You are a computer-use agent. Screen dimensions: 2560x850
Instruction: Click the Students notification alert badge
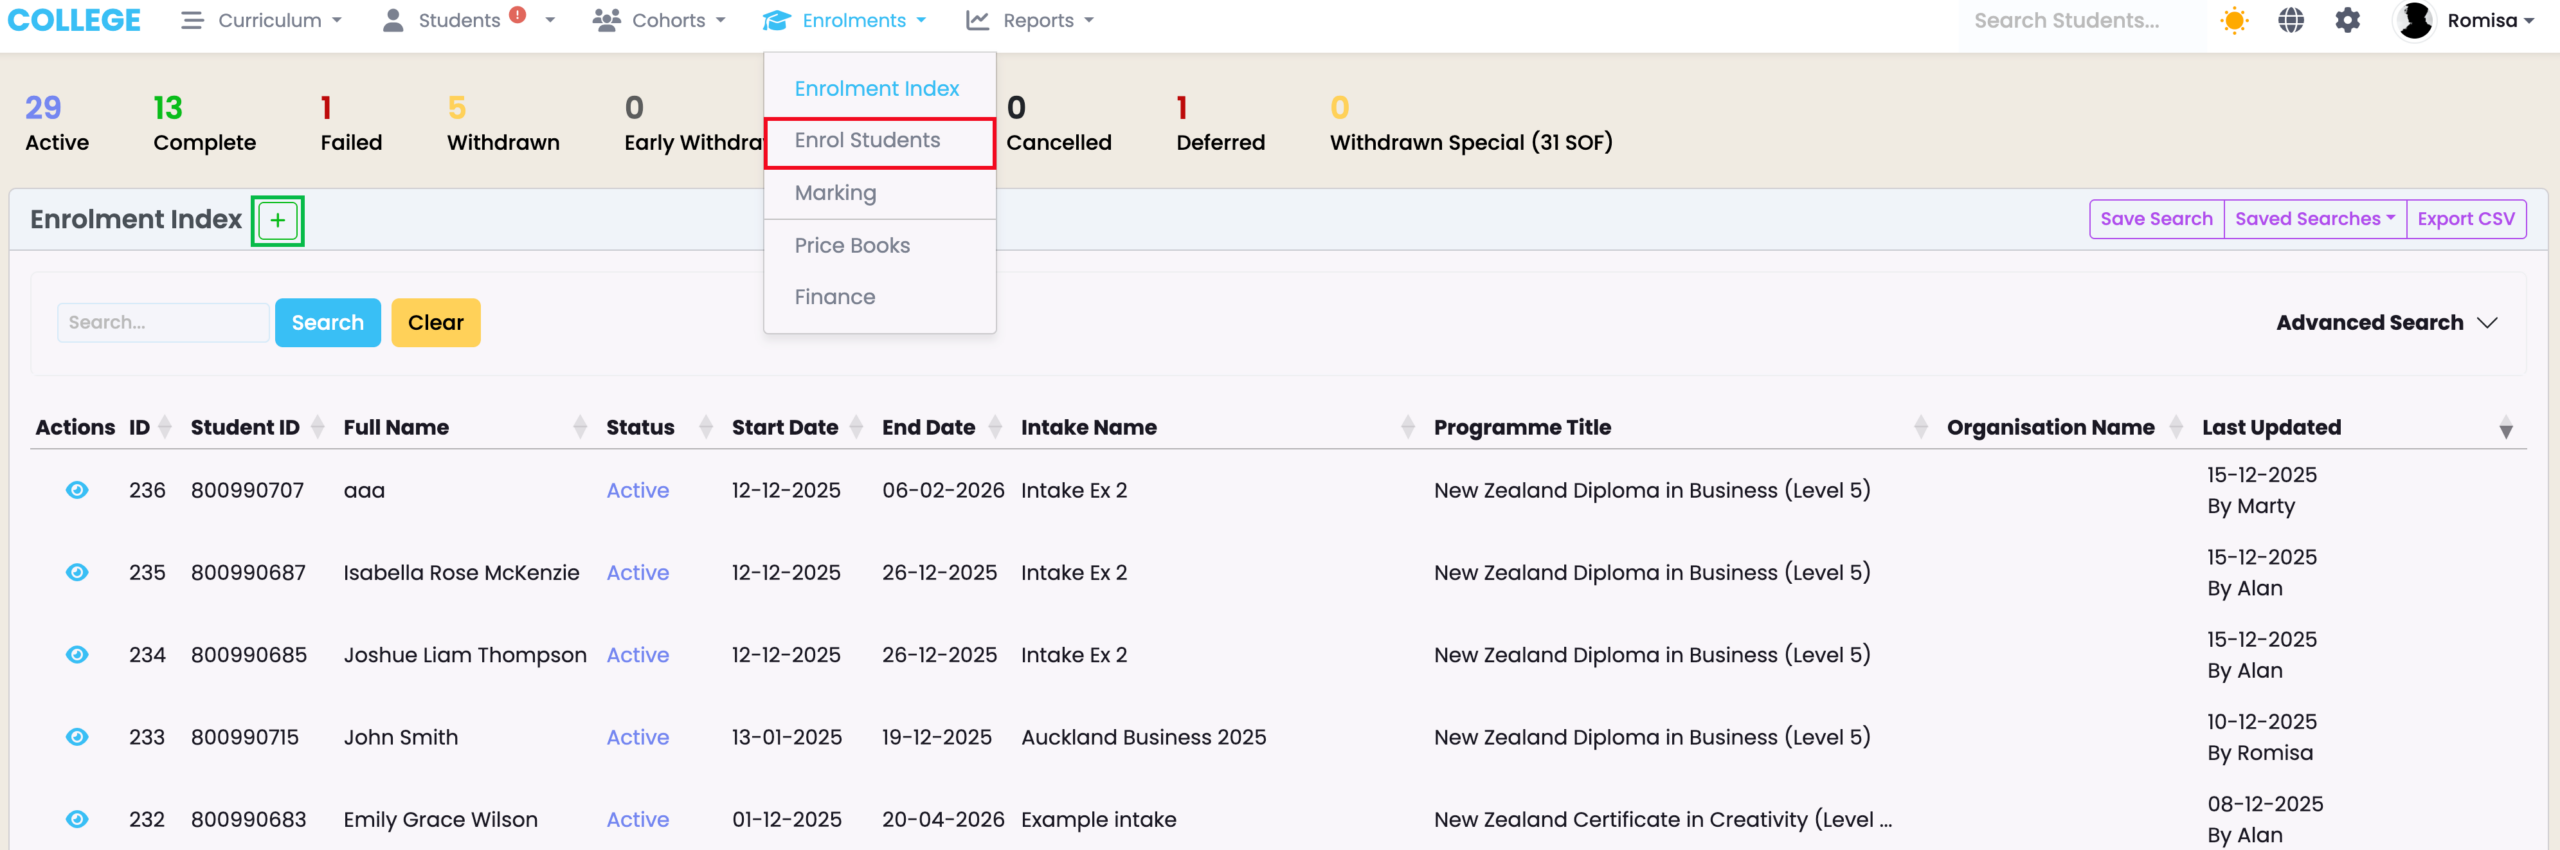pos(517,15)
